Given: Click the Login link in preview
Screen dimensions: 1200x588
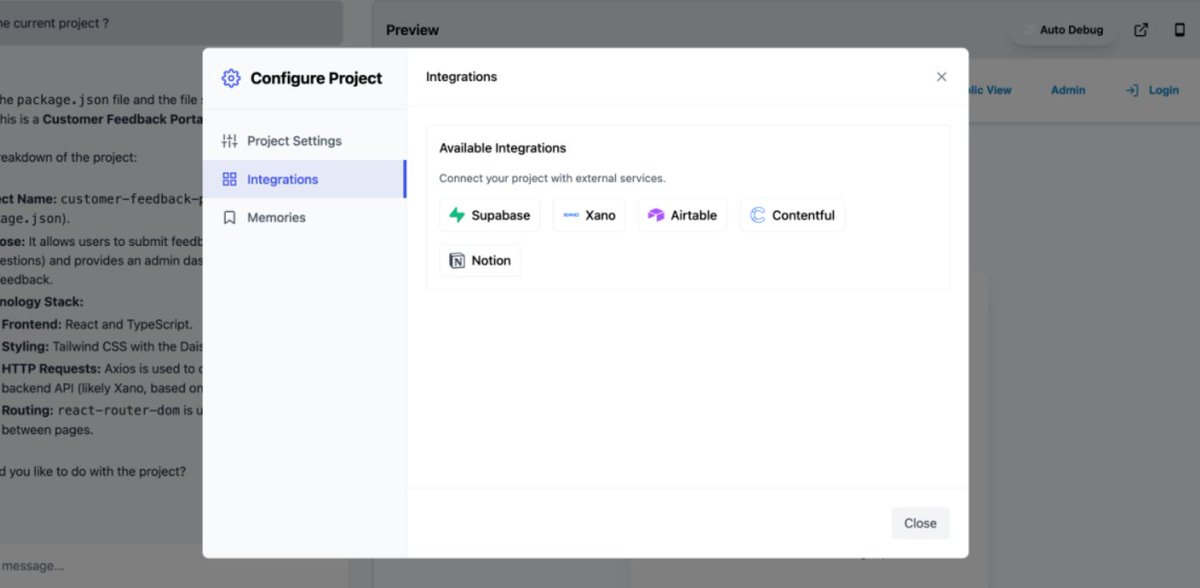Looking at the screenshot, I should coord(1164,90).
